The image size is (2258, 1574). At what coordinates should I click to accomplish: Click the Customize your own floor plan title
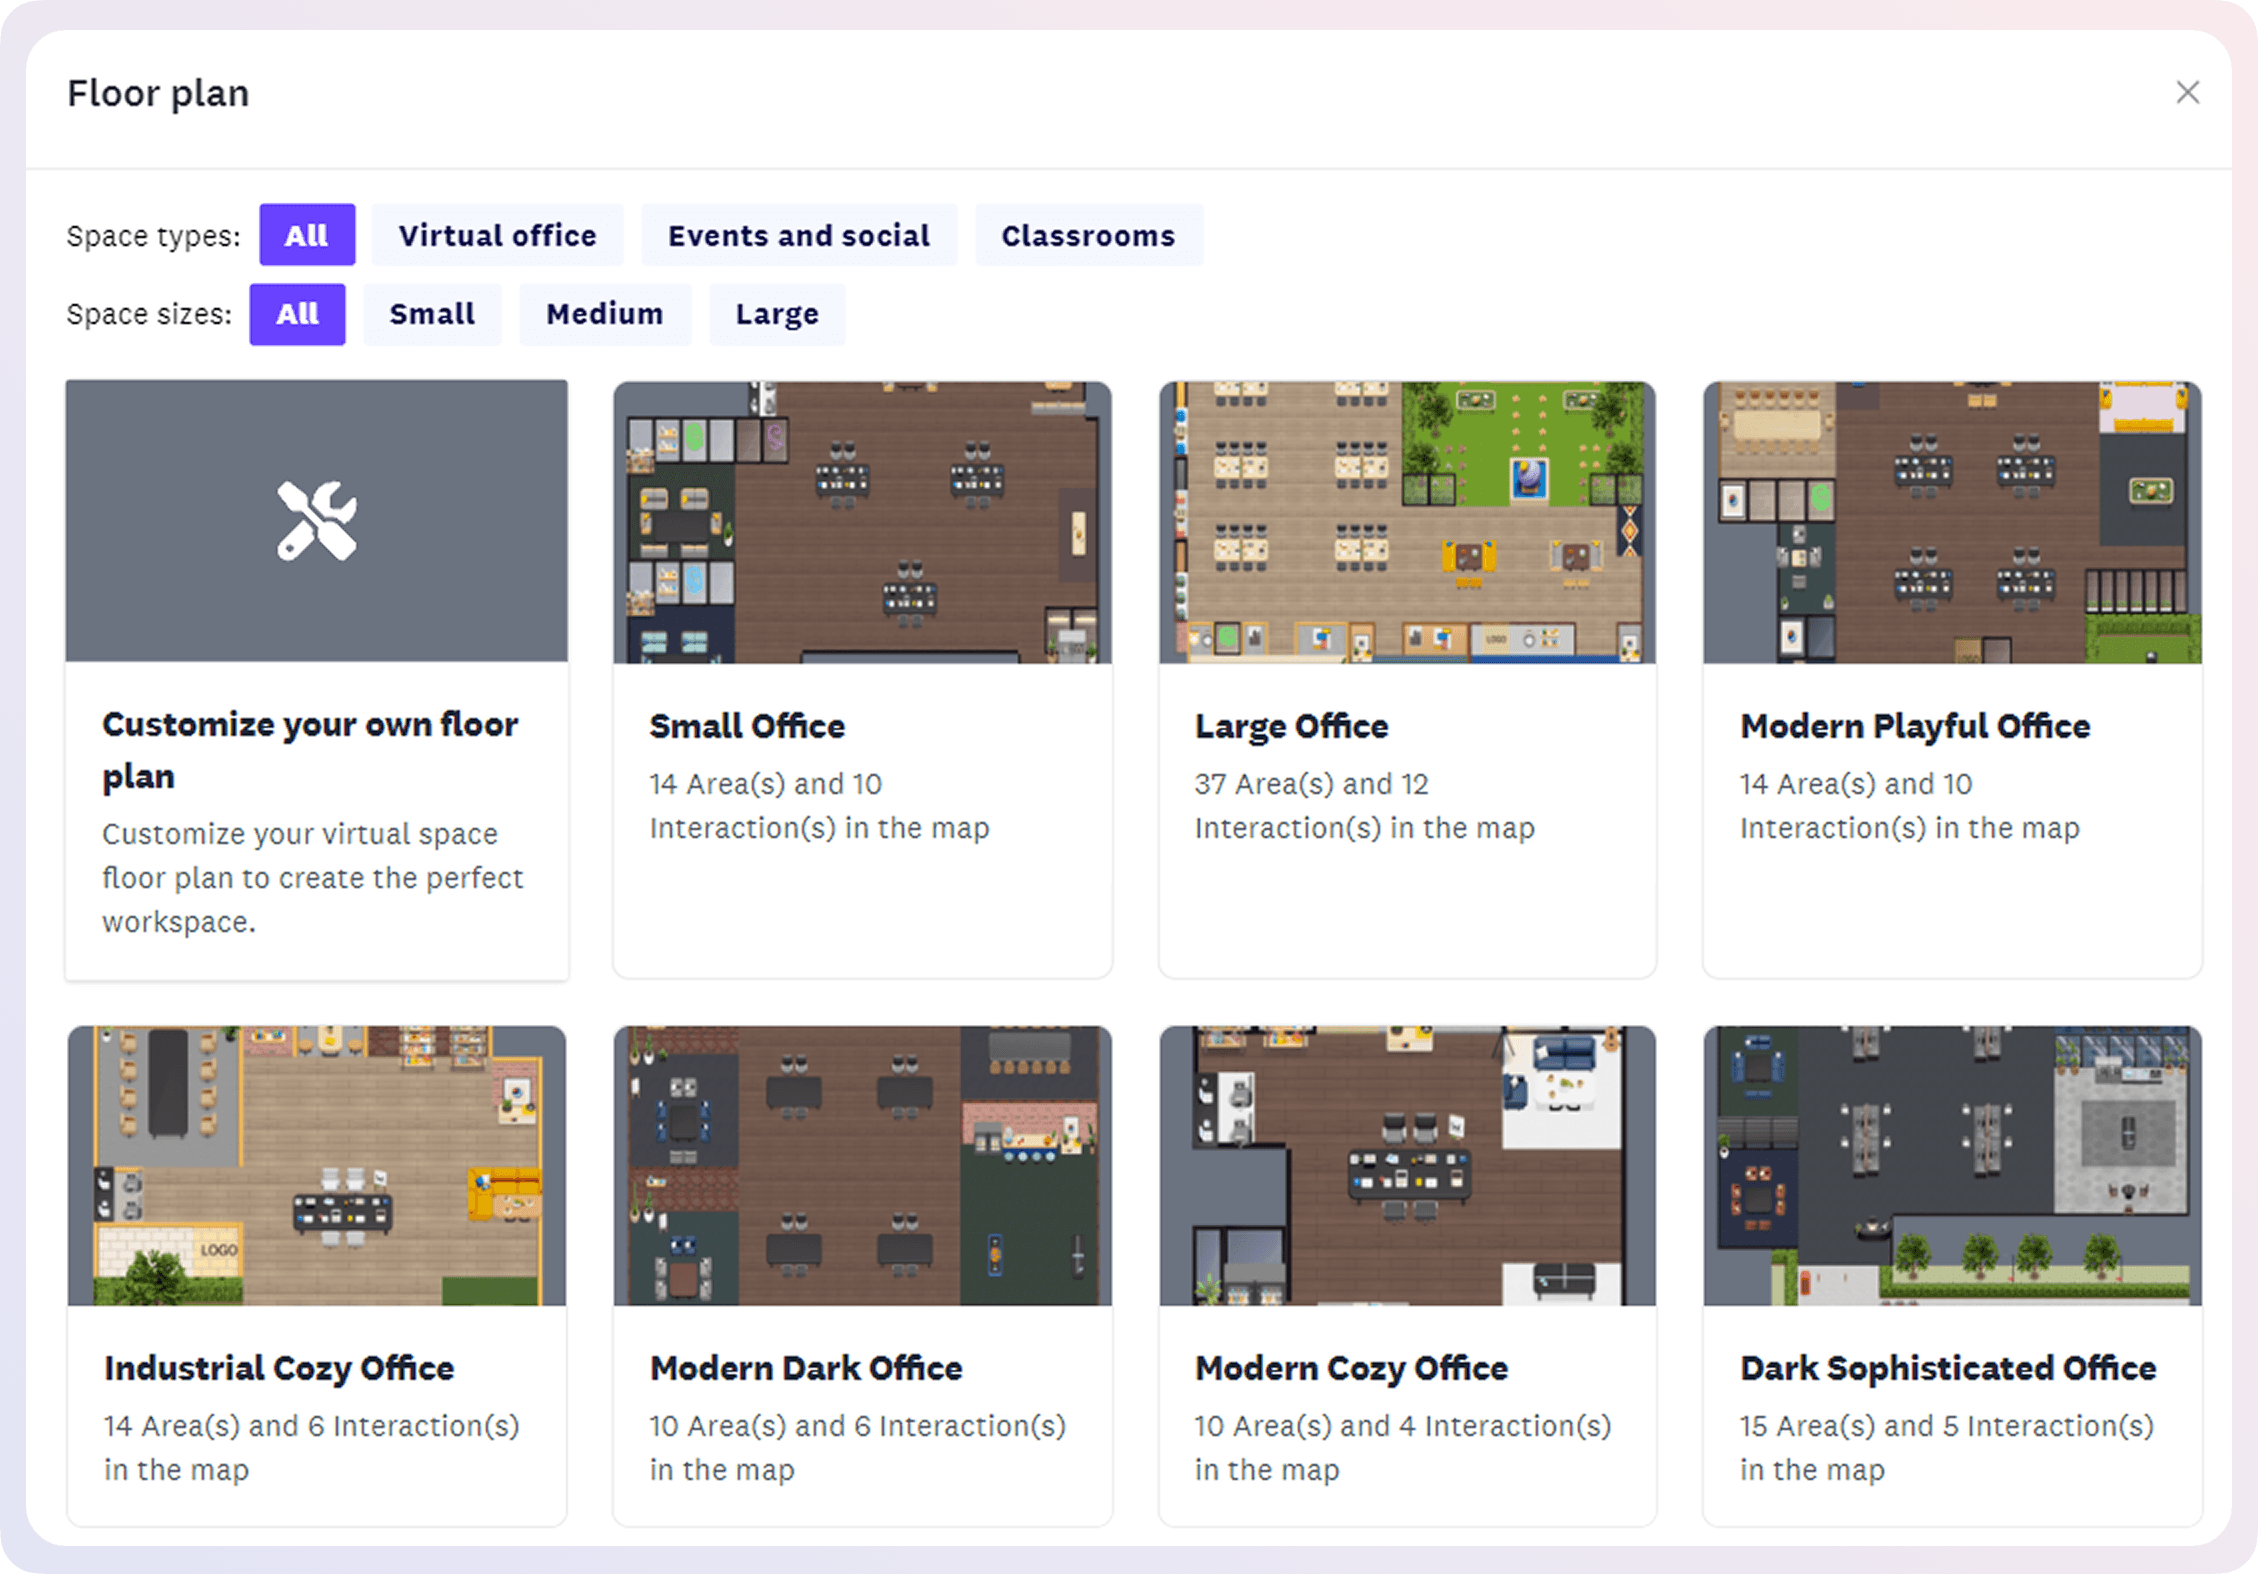[310, 749]
